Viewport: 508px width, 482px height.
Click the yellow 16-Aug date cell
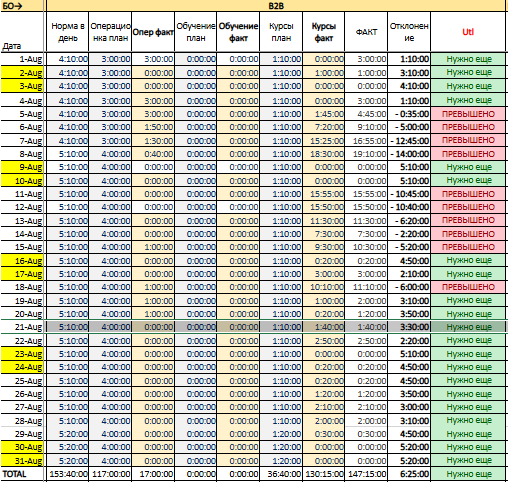22,261
